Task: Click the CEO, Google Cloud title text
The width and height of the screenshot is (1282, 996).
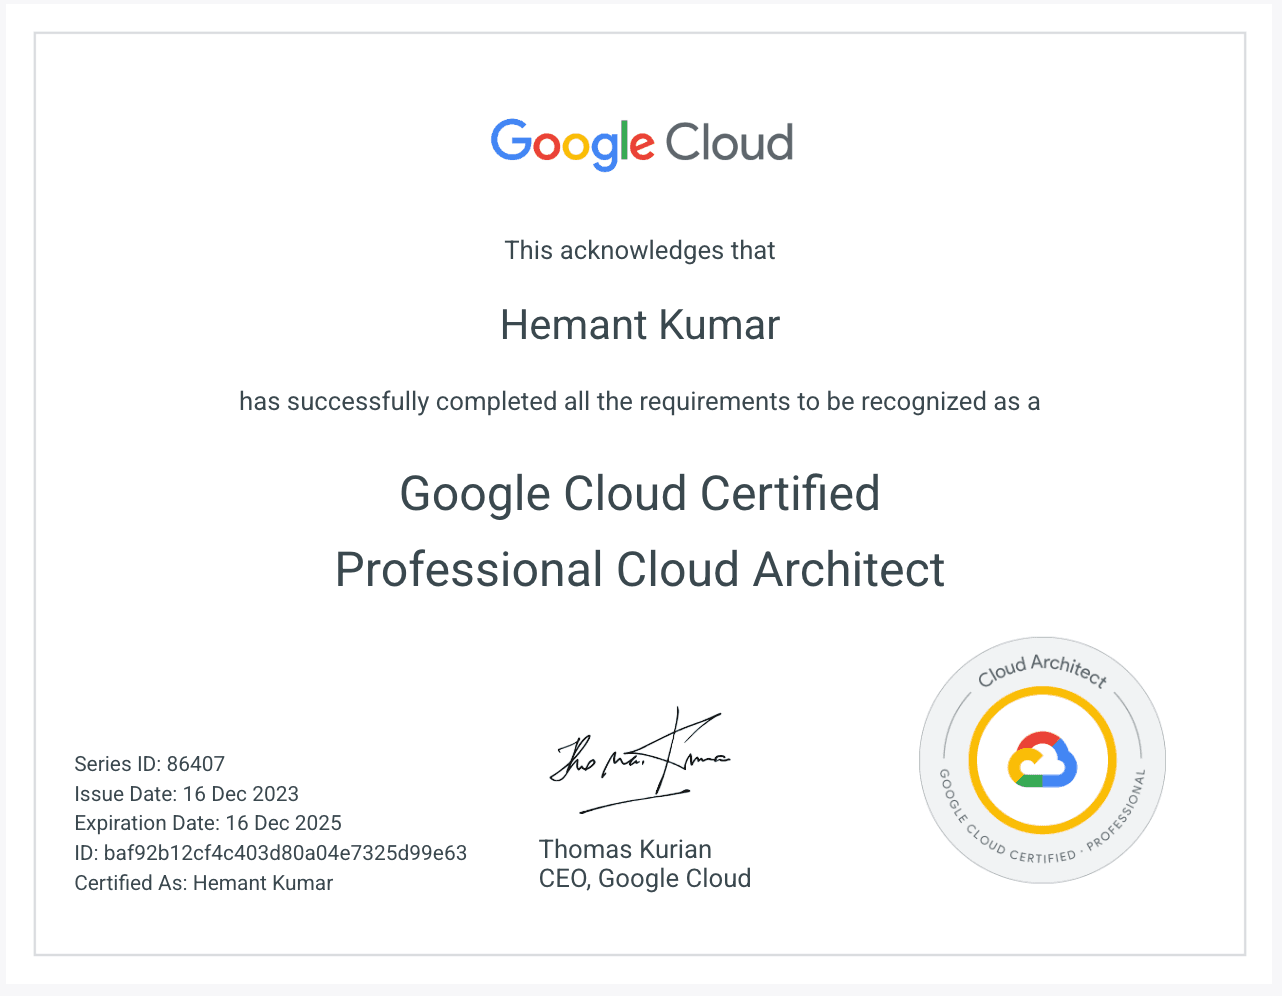Action: 645,879
